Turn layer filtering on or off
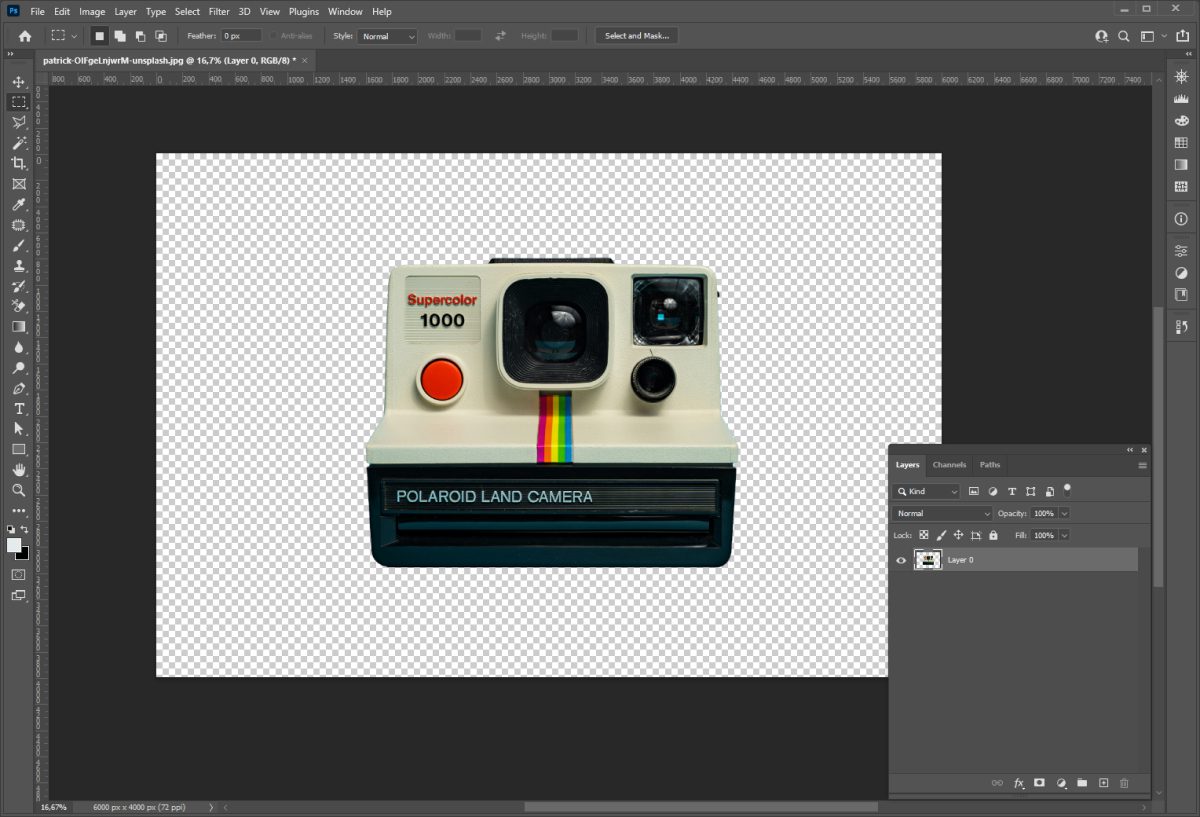1200x817 pixels. 1067,490
